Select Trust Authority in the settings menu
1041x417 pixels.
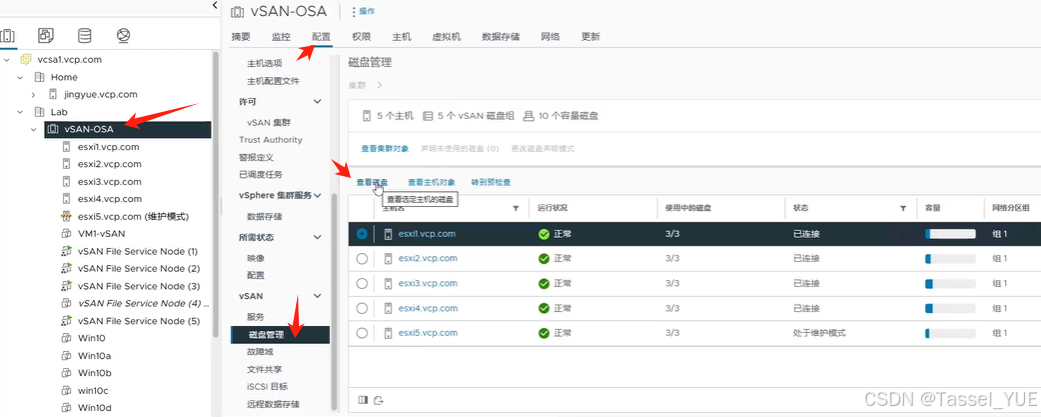pyautogui.click(x=270, y=140)
